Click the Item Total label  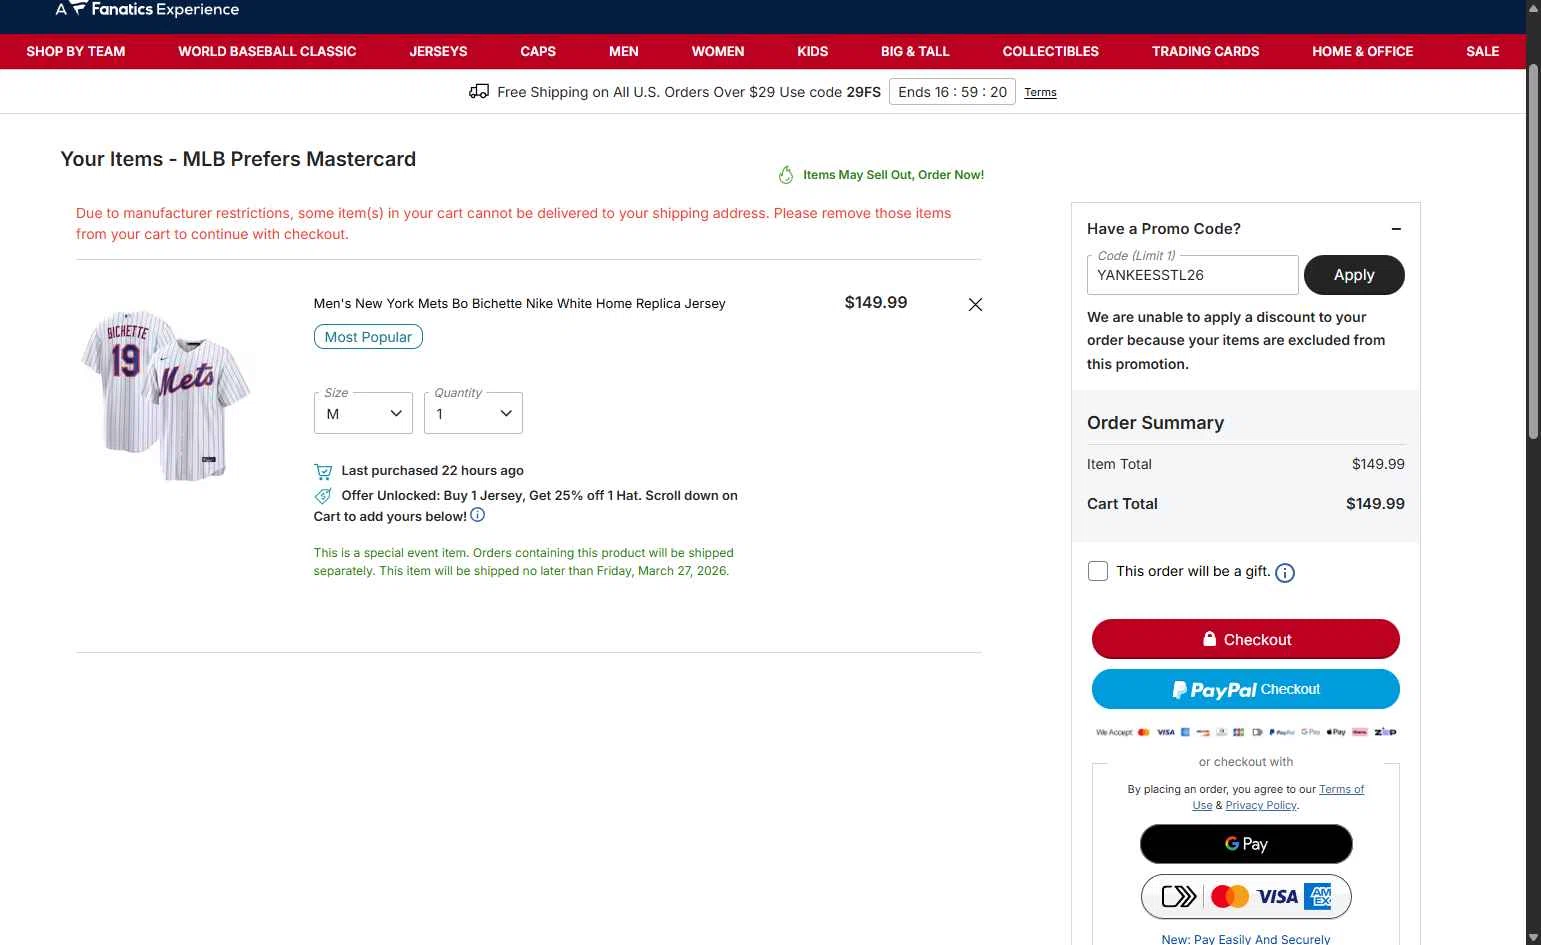tap(1119, 464)
